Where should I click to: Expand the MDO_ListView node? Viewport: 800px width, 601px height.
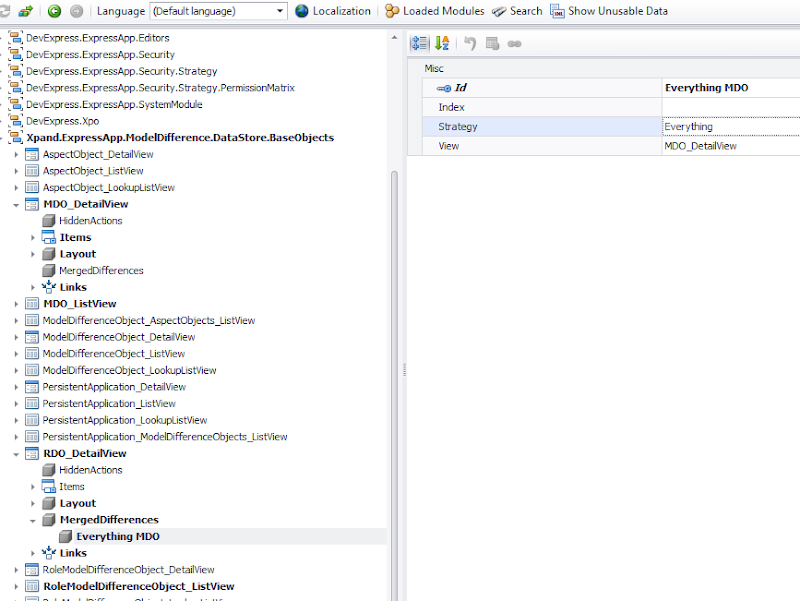16,304
